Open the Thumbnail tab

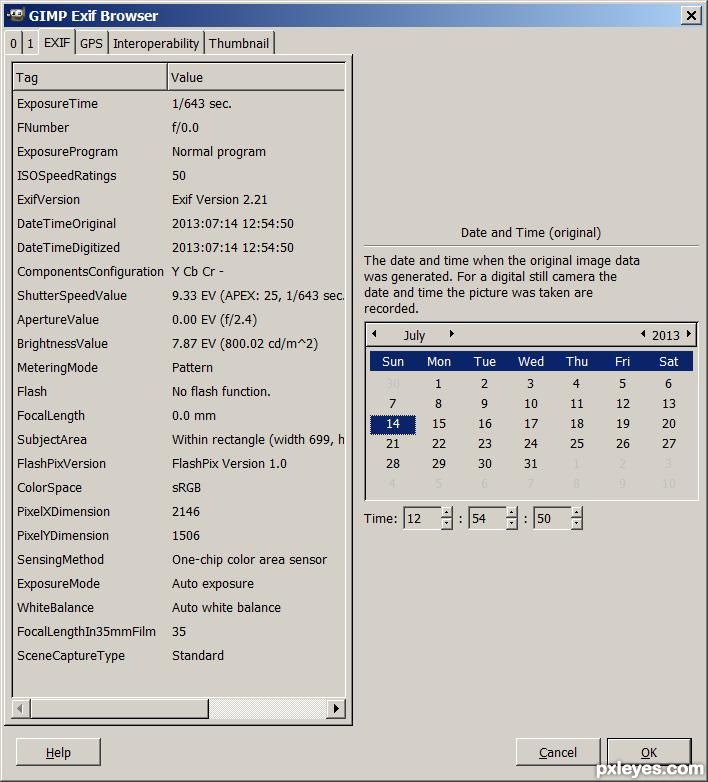tap(239, 43)
